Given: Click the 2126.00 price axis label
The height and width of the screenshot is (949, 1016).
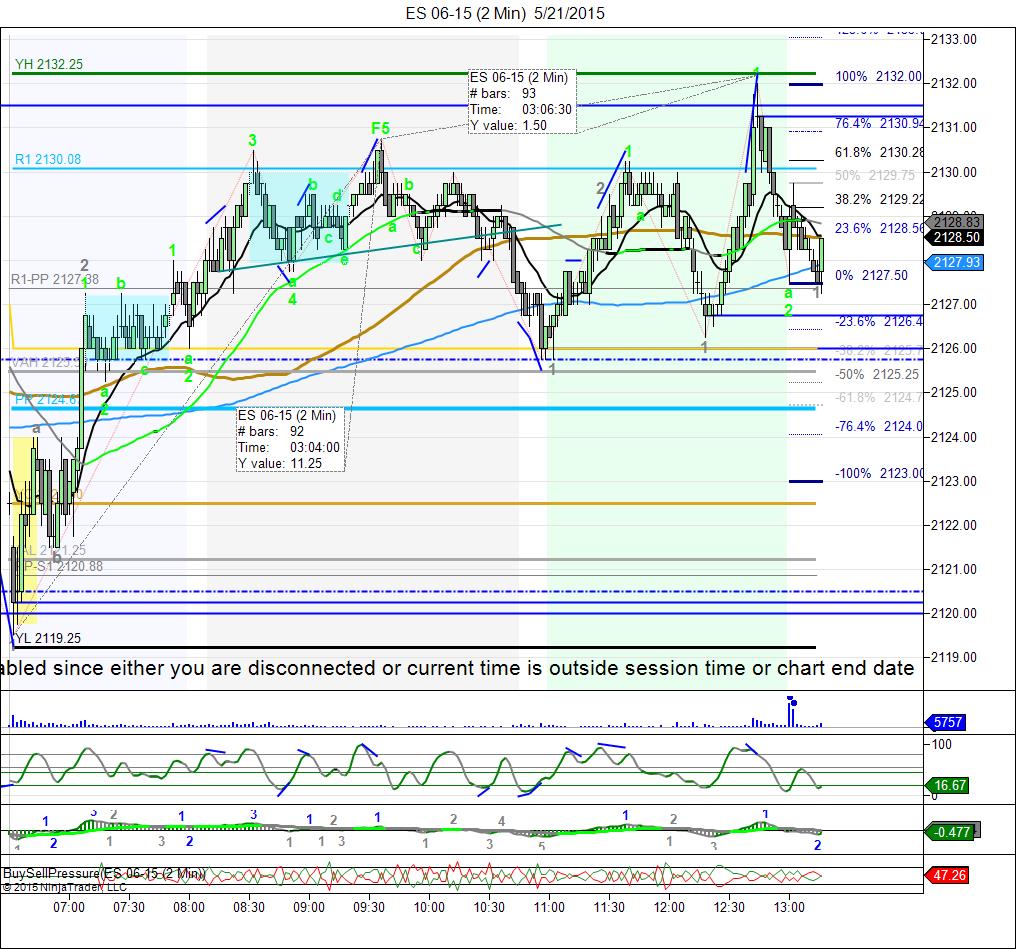Looking at the screenshot, I should 954,349.
